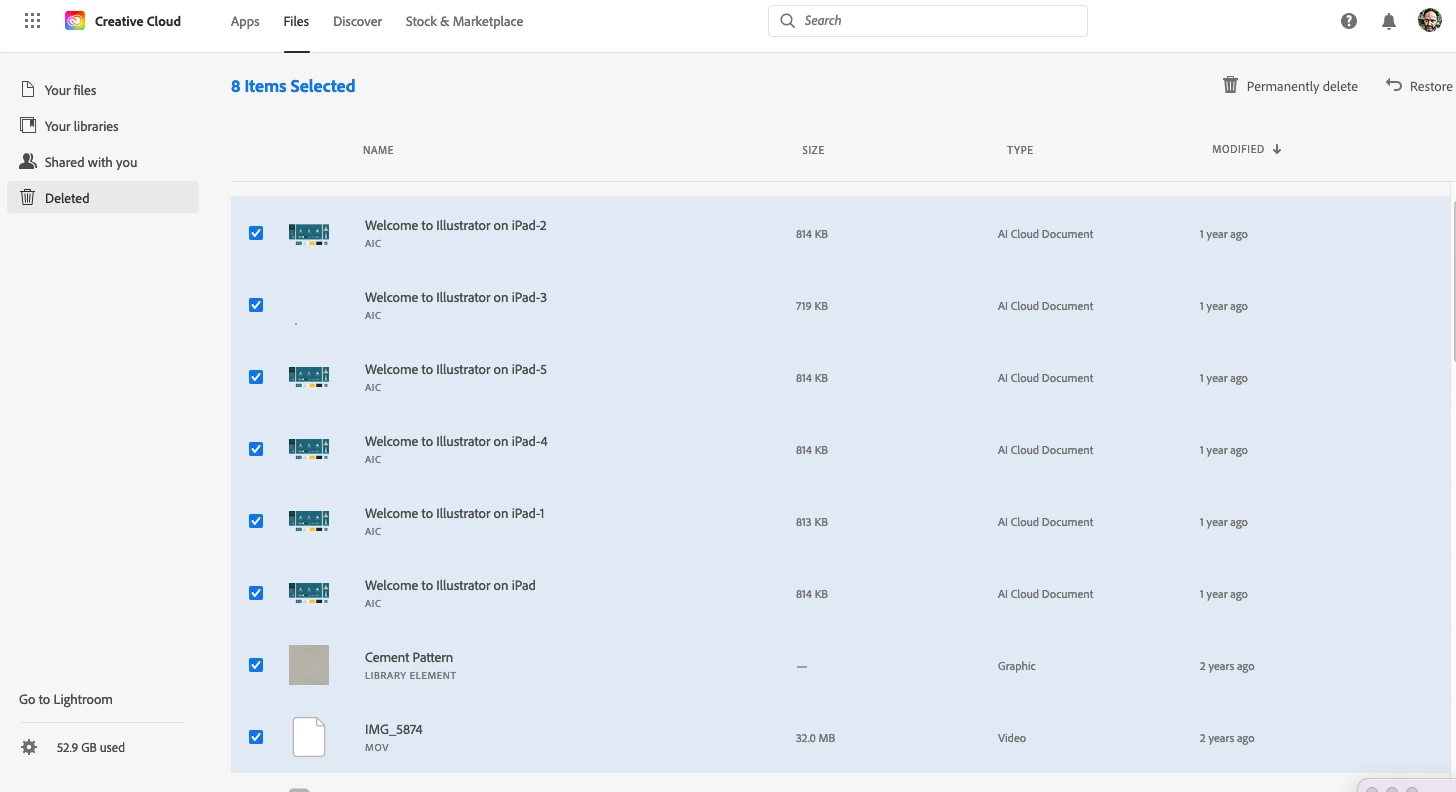Follow the Go to Lightroom link
This screenshot has width=1456, height=792.
[66, 699]
